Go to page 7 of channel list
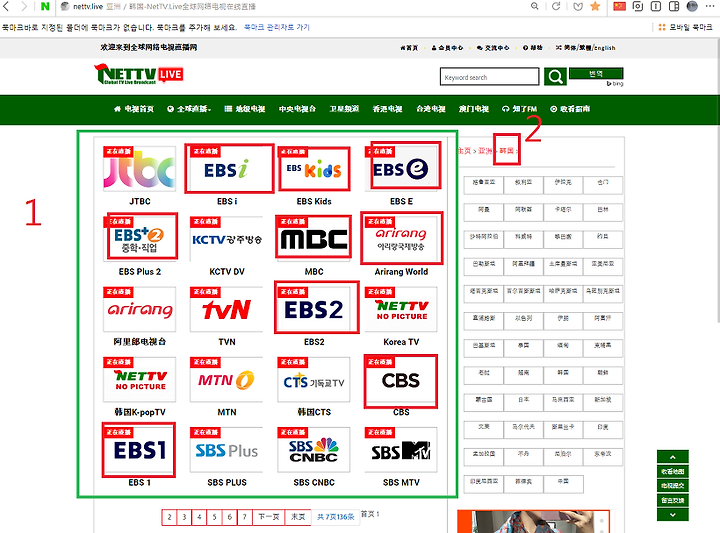Viewport: 720px width, 533px height. (x=245, y=517)
